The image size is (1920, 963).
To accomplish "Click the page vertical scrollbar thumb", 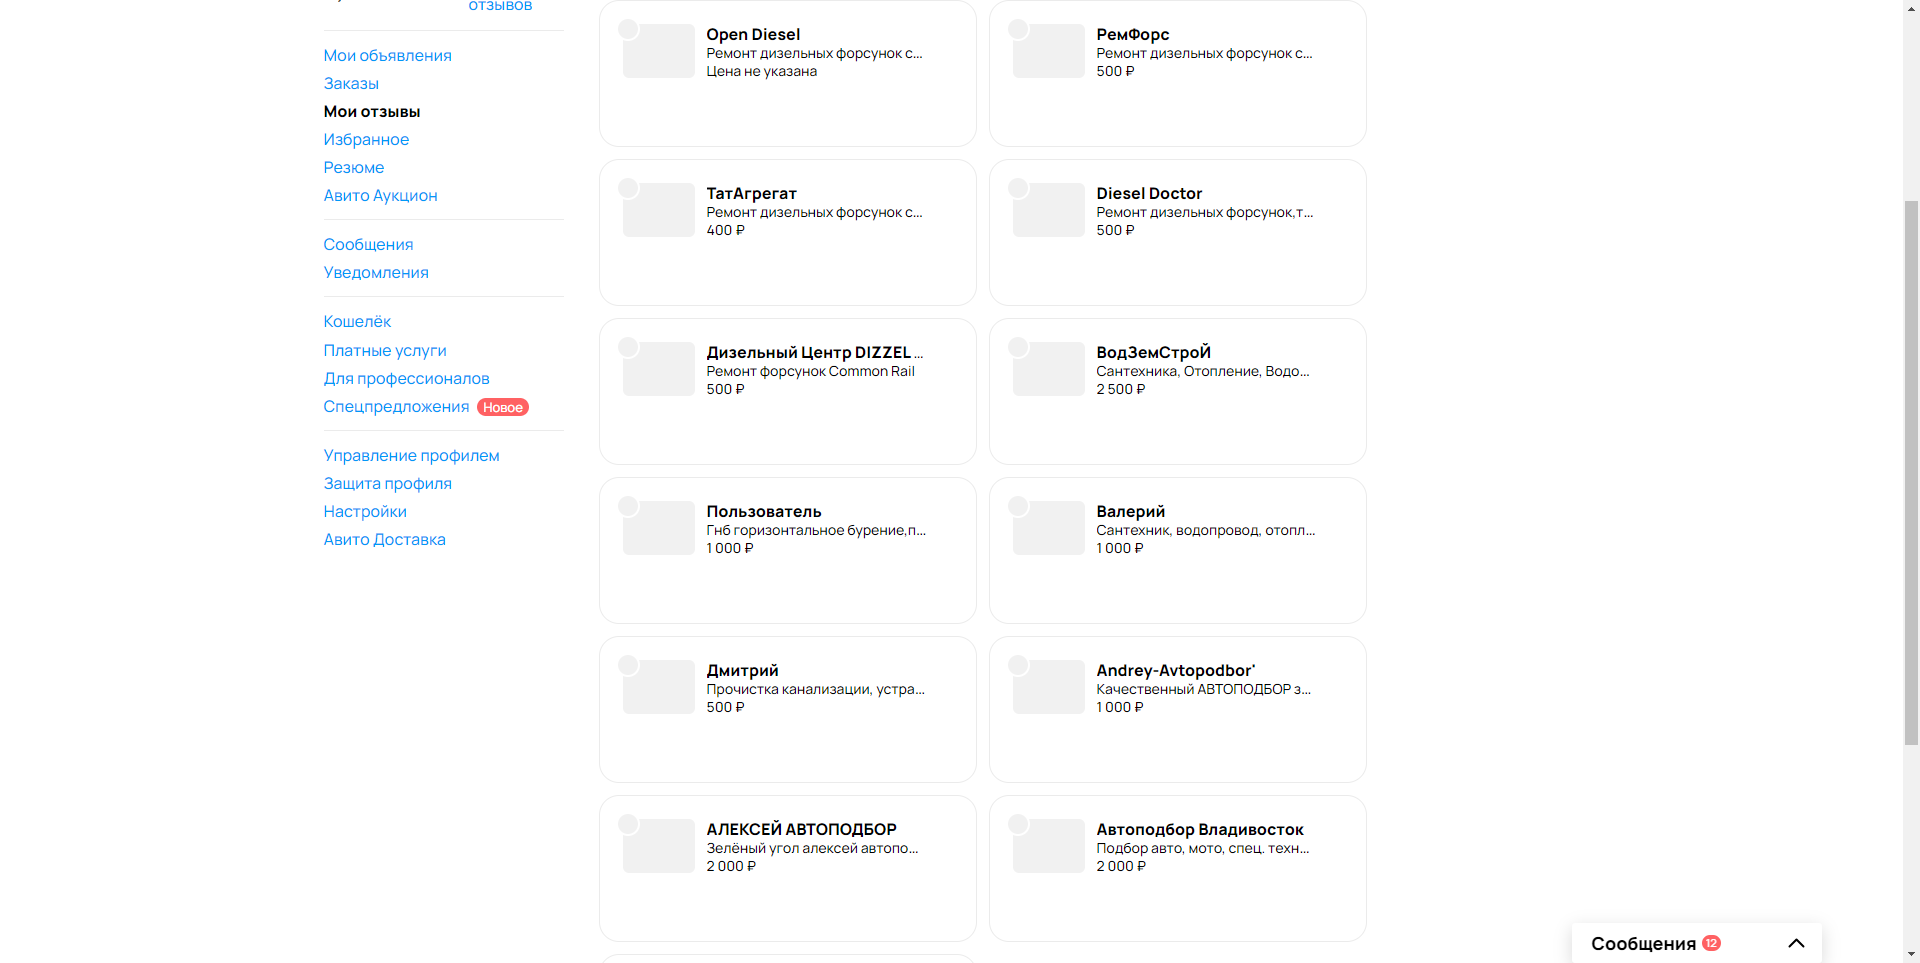I will tap(1911, 472).
